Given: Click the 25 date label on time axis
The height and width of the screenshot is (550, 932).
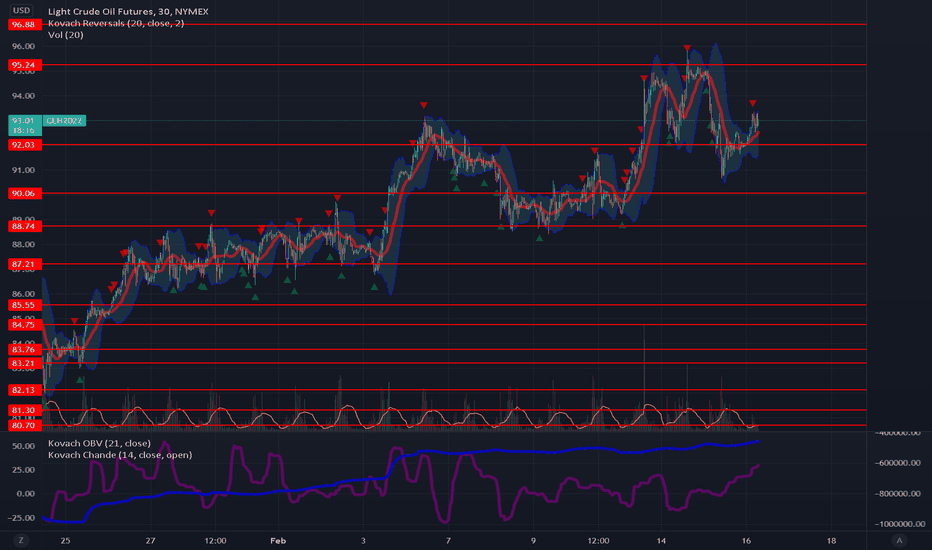Looking at the screenshot, I should point(65,540).
